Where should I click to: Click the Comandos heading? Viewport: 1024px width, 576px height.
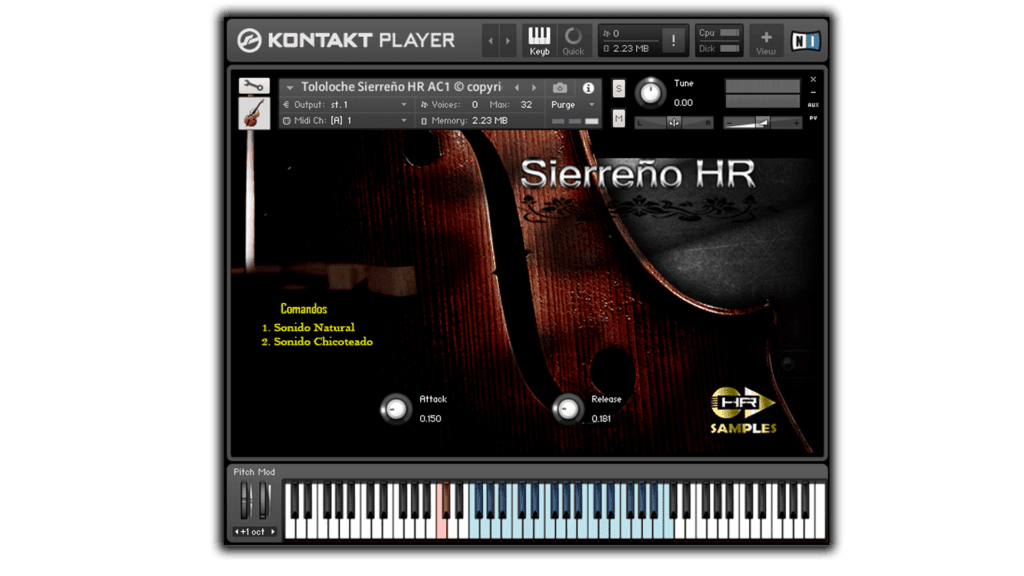[304, 308]
